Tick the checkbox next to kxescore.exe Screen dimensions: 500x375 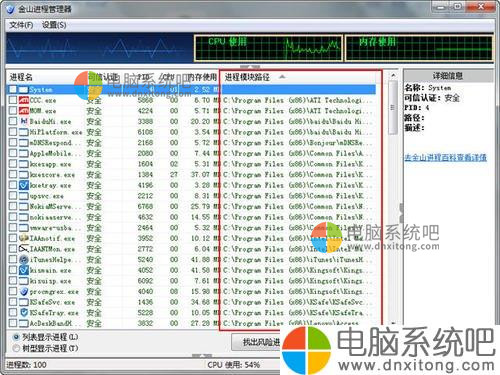13,174
